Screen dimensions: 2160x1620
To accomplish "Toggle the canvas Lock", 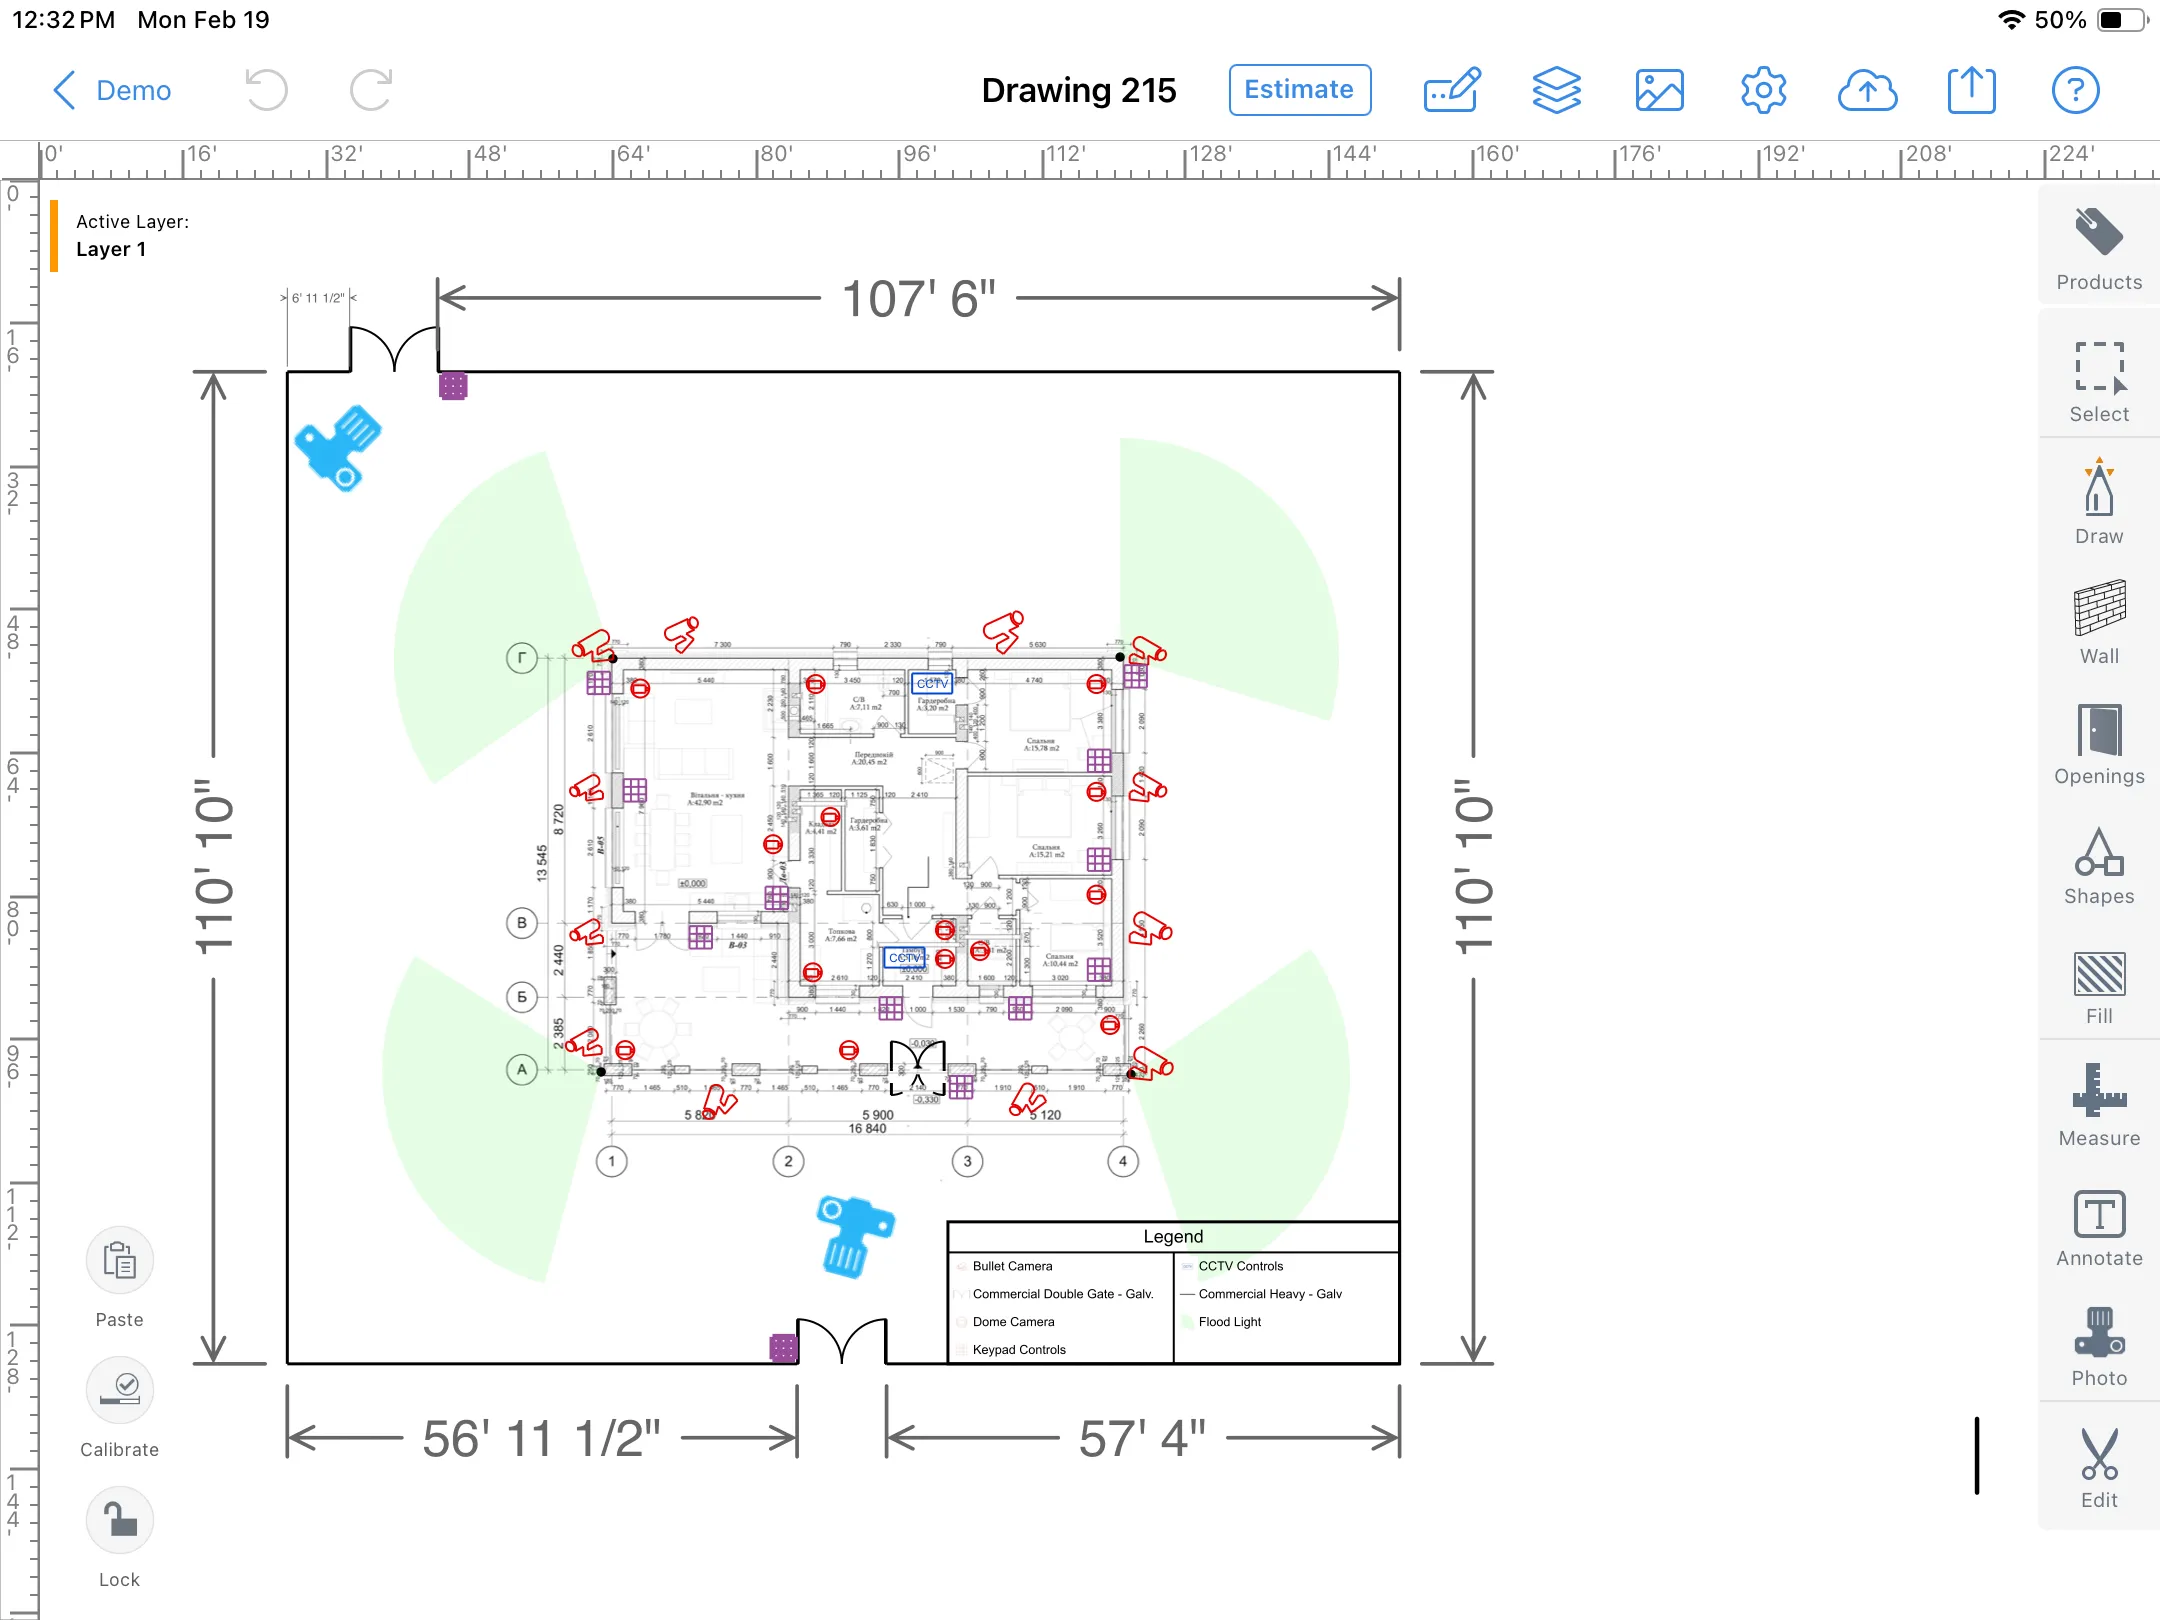I will click(x=119, y=1520).
